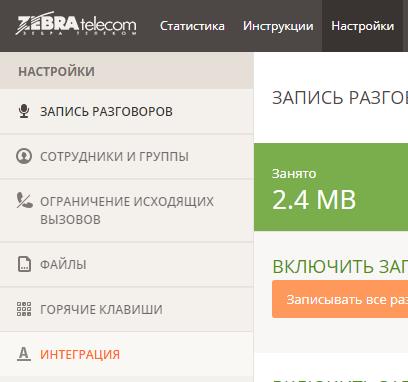Click the Zebra Telecom logo
408x382 pixels.
(x=76, y=24)
